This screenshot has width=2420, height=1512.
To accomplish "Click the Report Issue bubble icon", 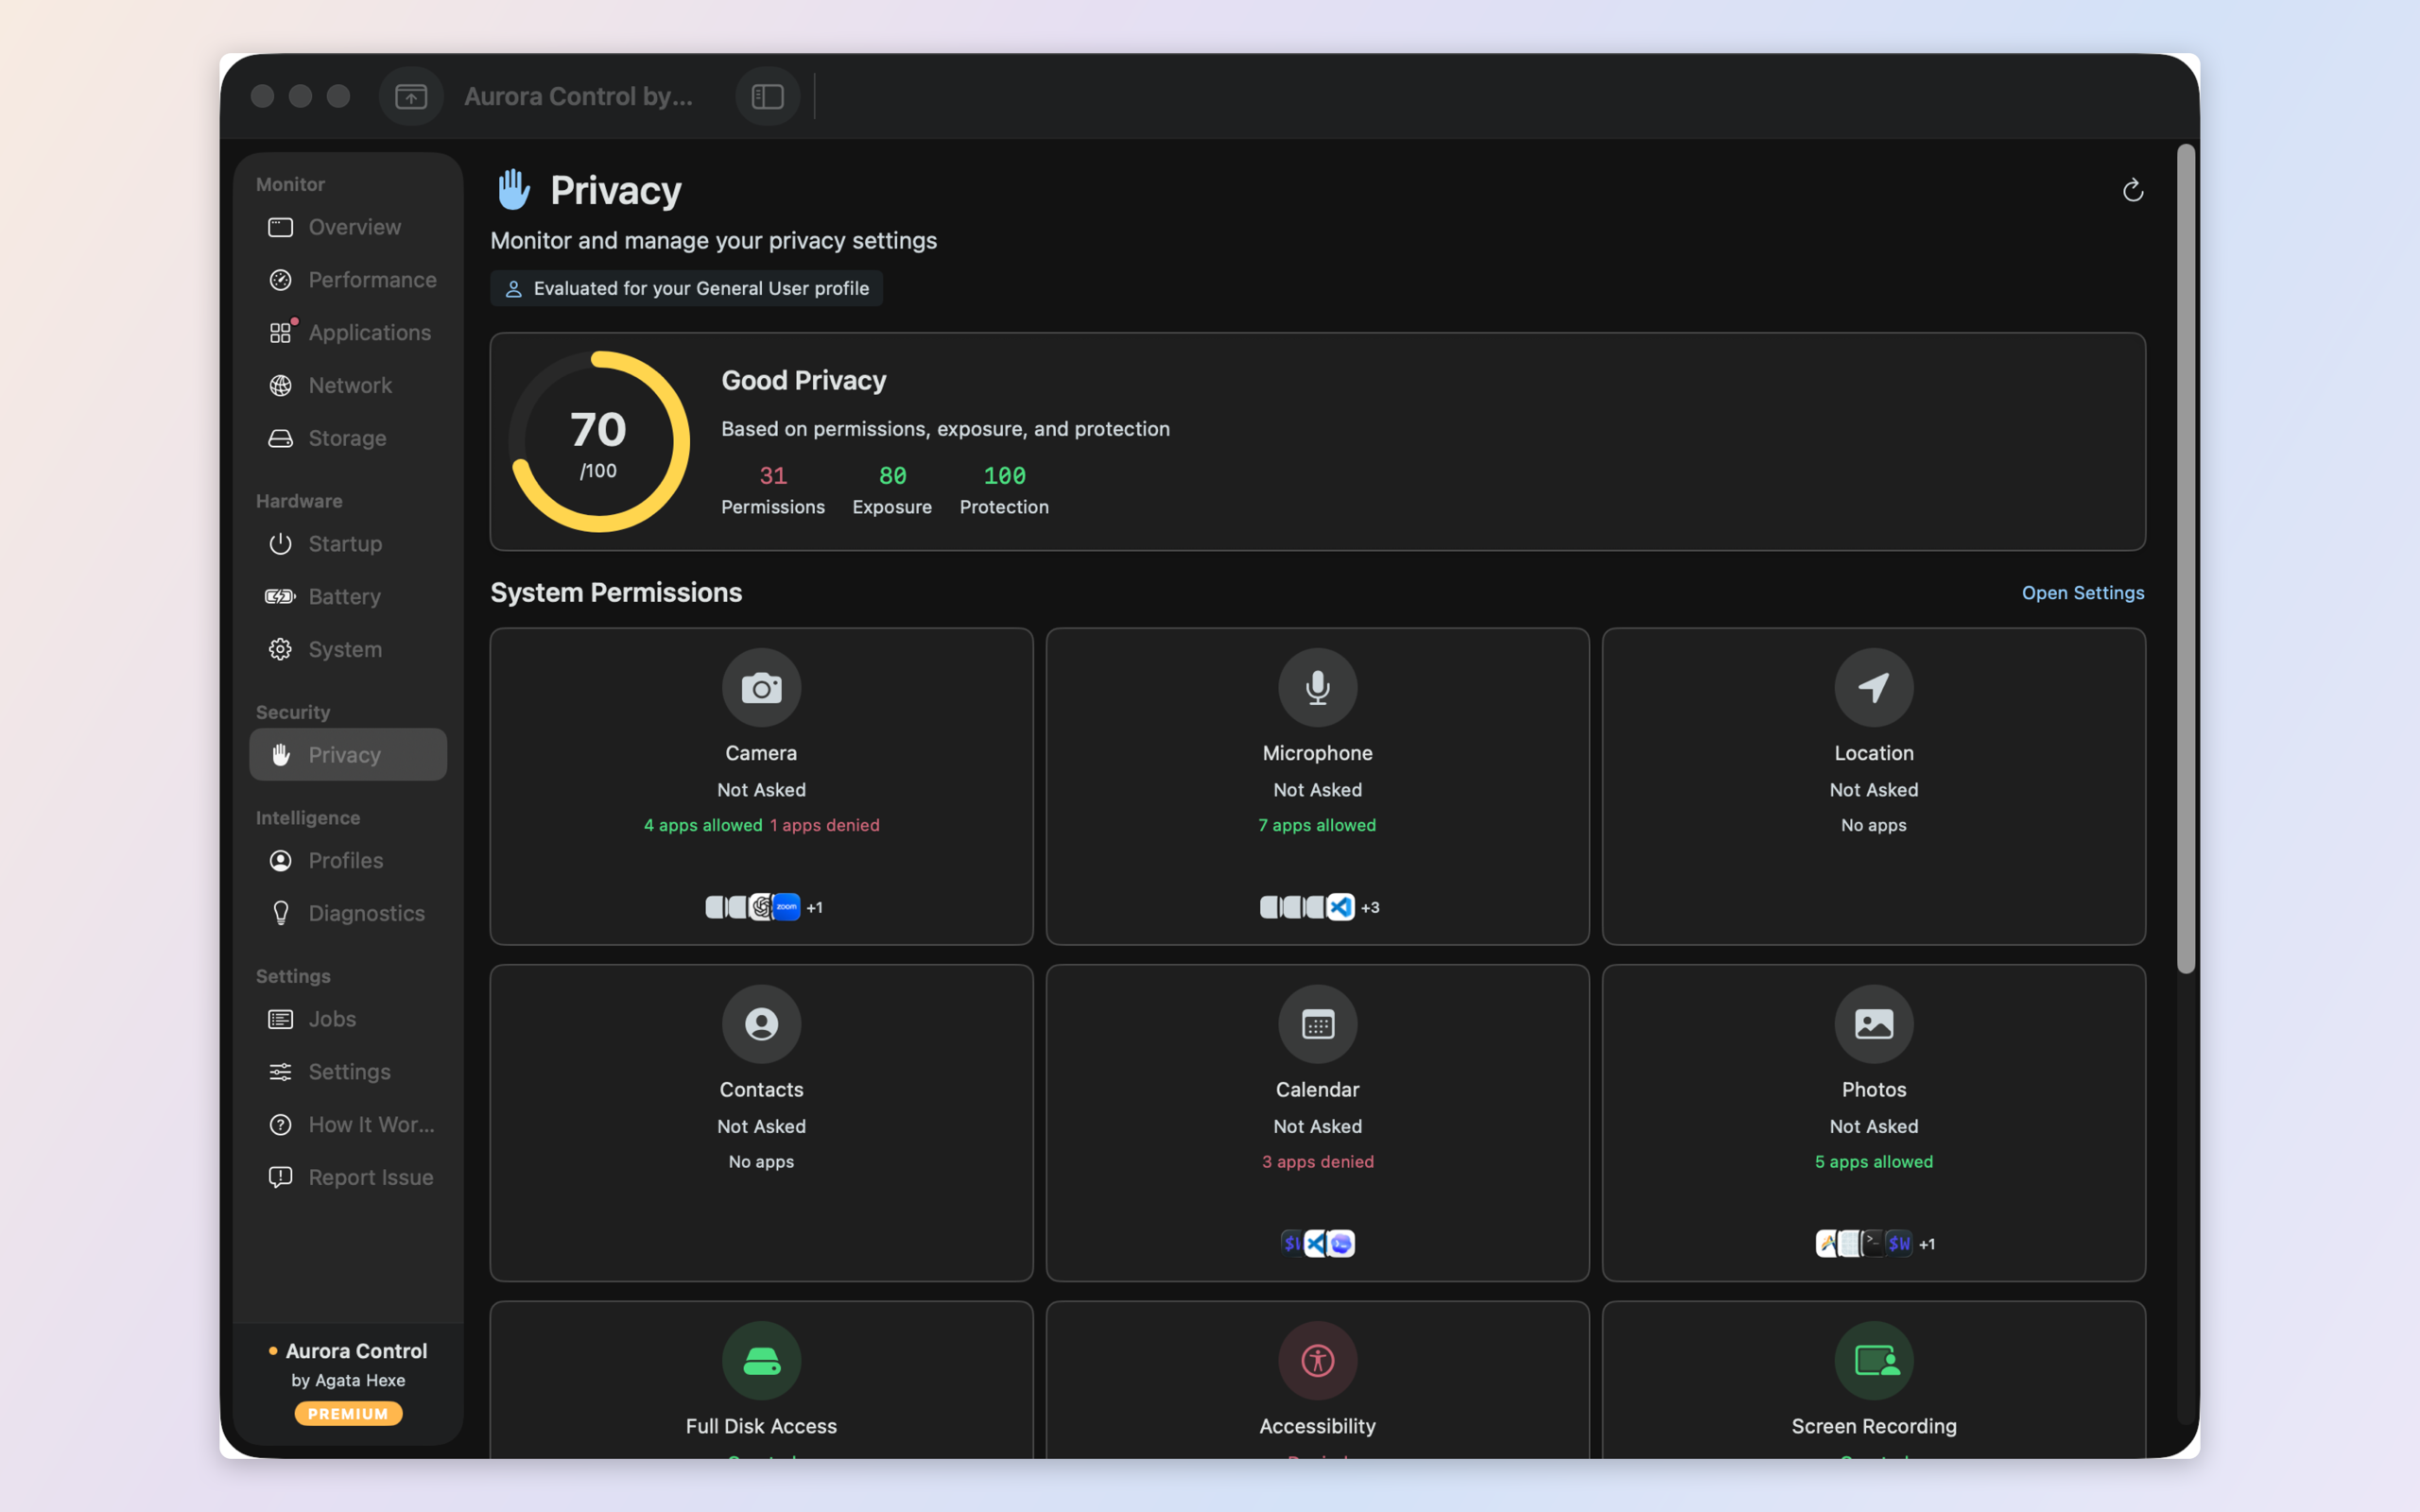I will (x=280, y=1178).
